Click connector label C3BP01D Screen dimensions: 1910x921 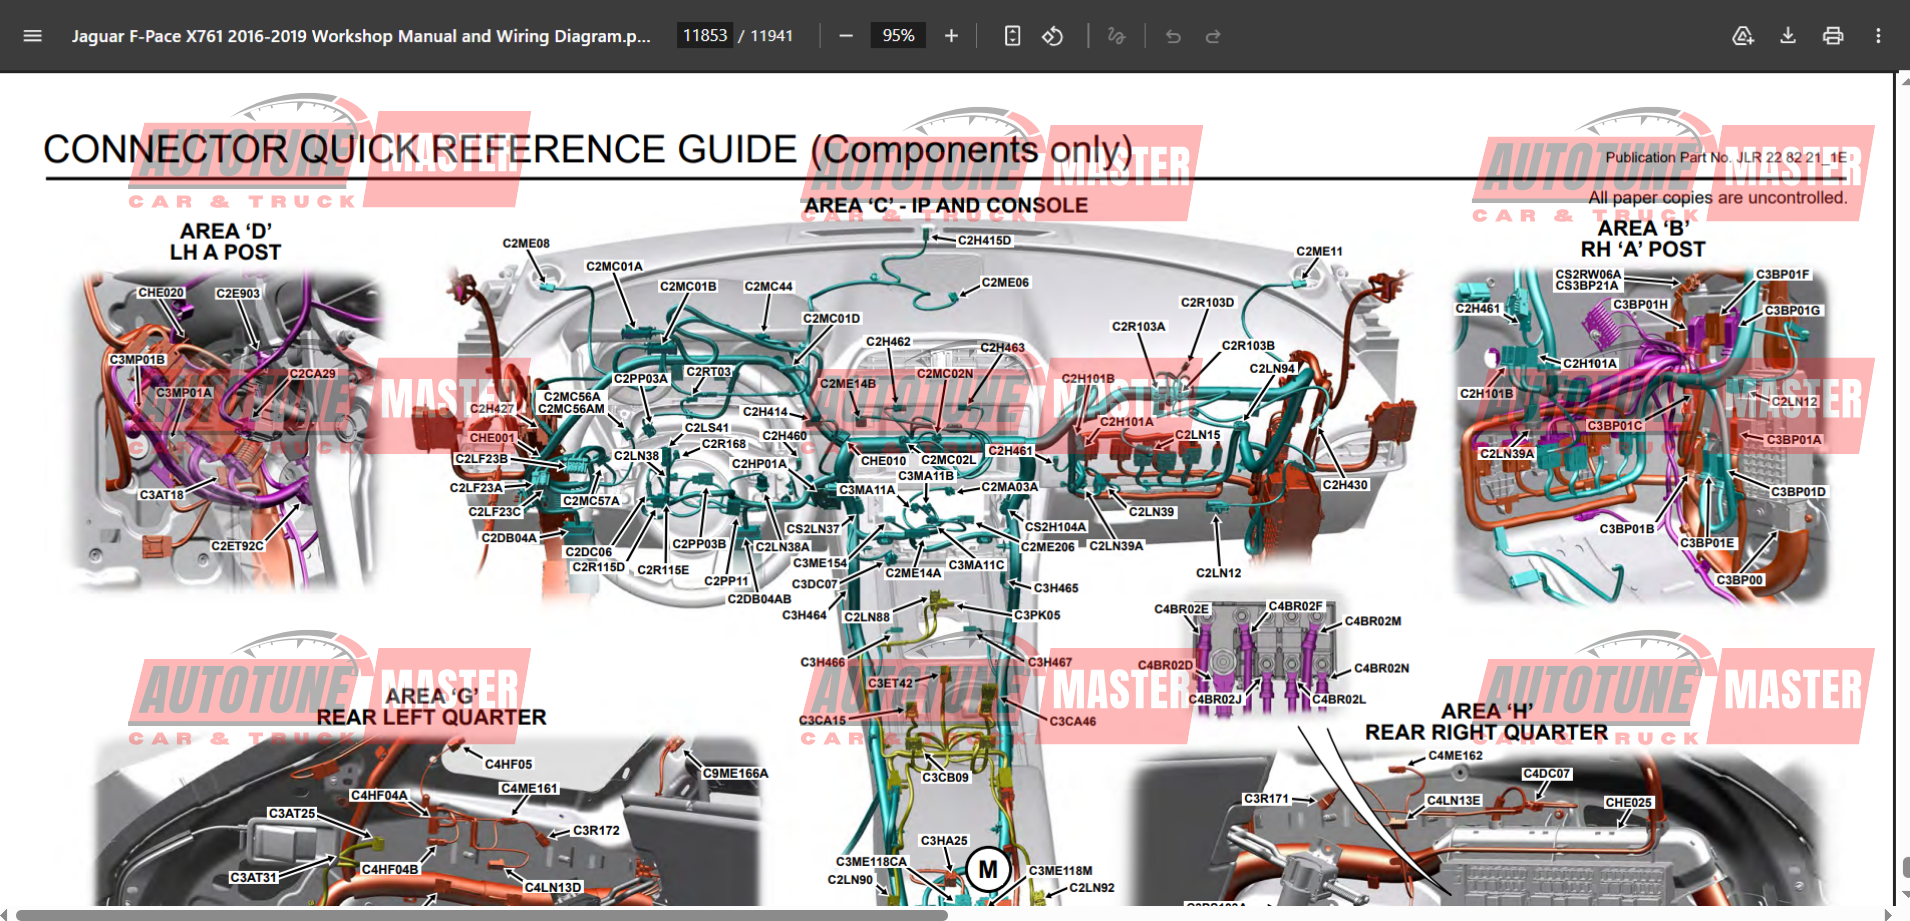[1798, 491]
